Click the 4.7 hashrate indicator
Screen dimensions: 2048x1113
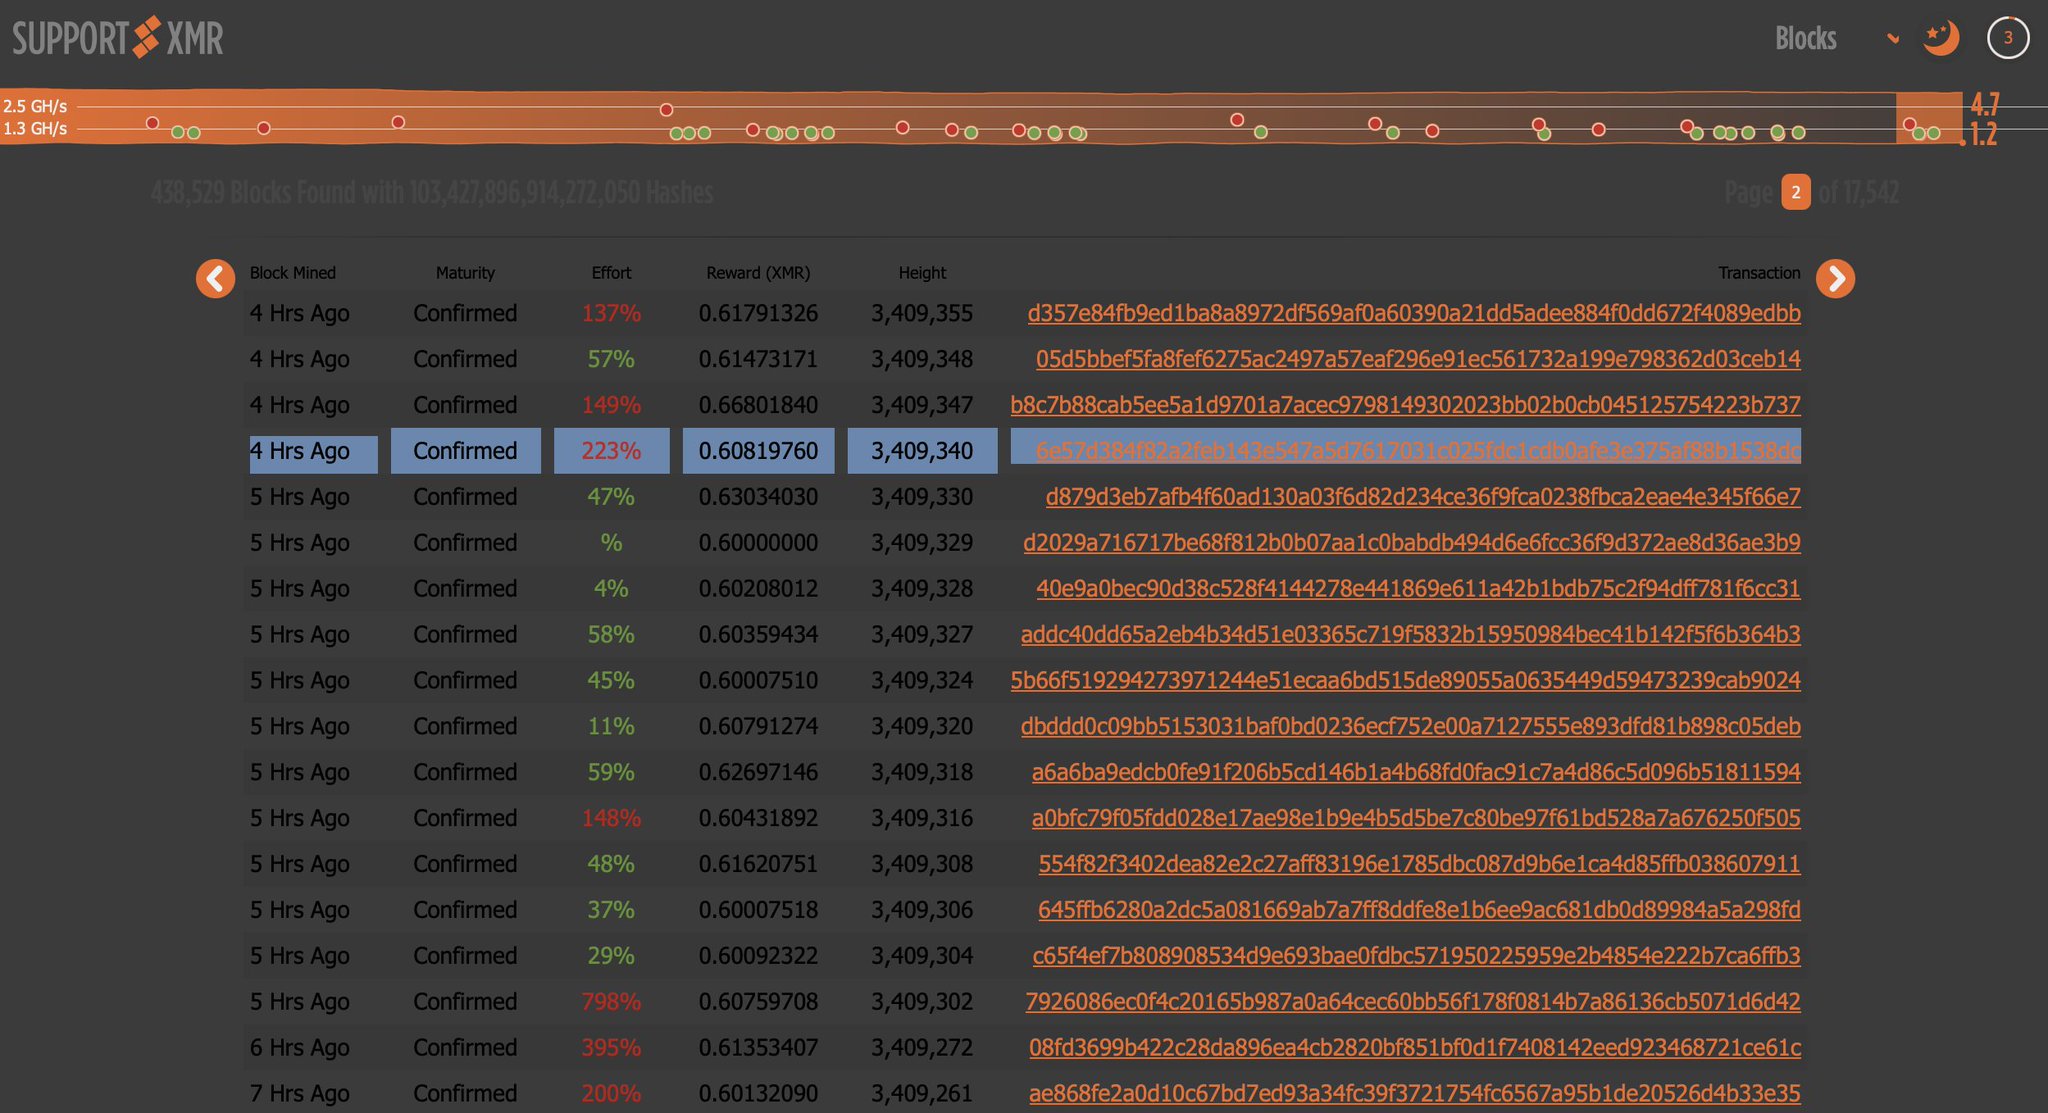point(1984,104)
